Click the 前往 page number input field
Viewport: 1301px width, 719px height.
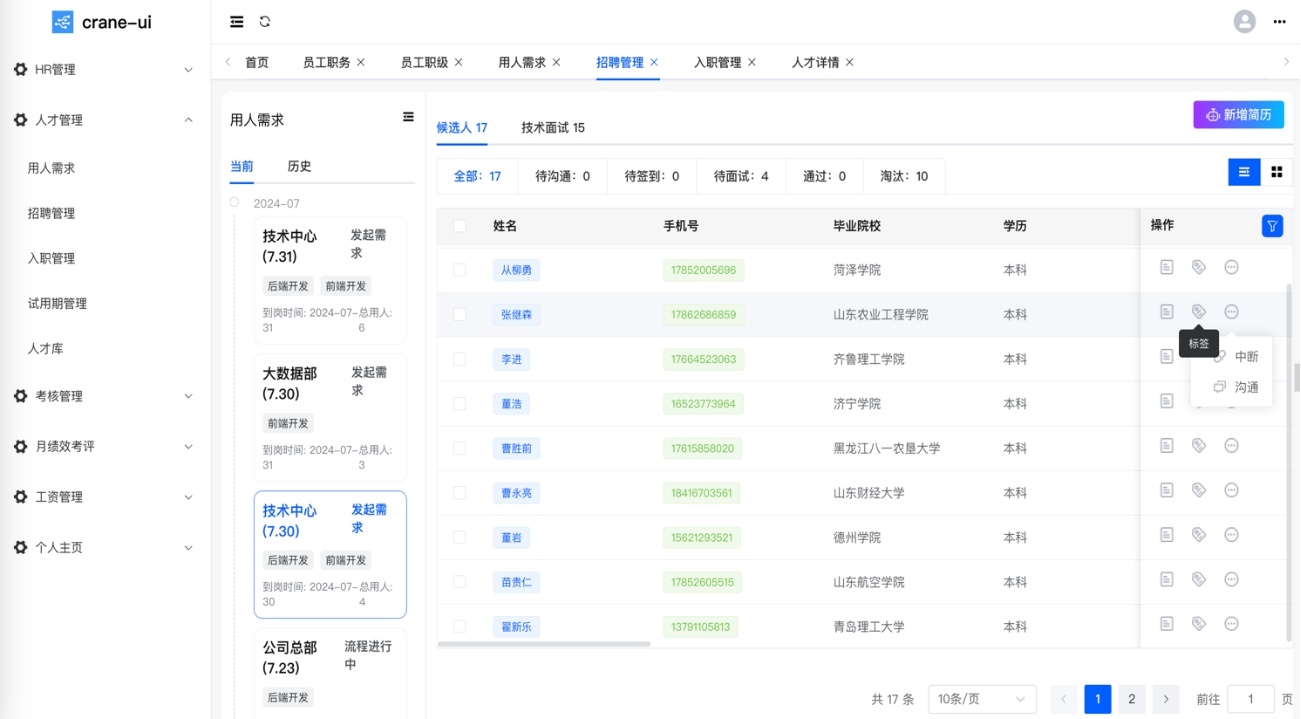[1250, 699]
